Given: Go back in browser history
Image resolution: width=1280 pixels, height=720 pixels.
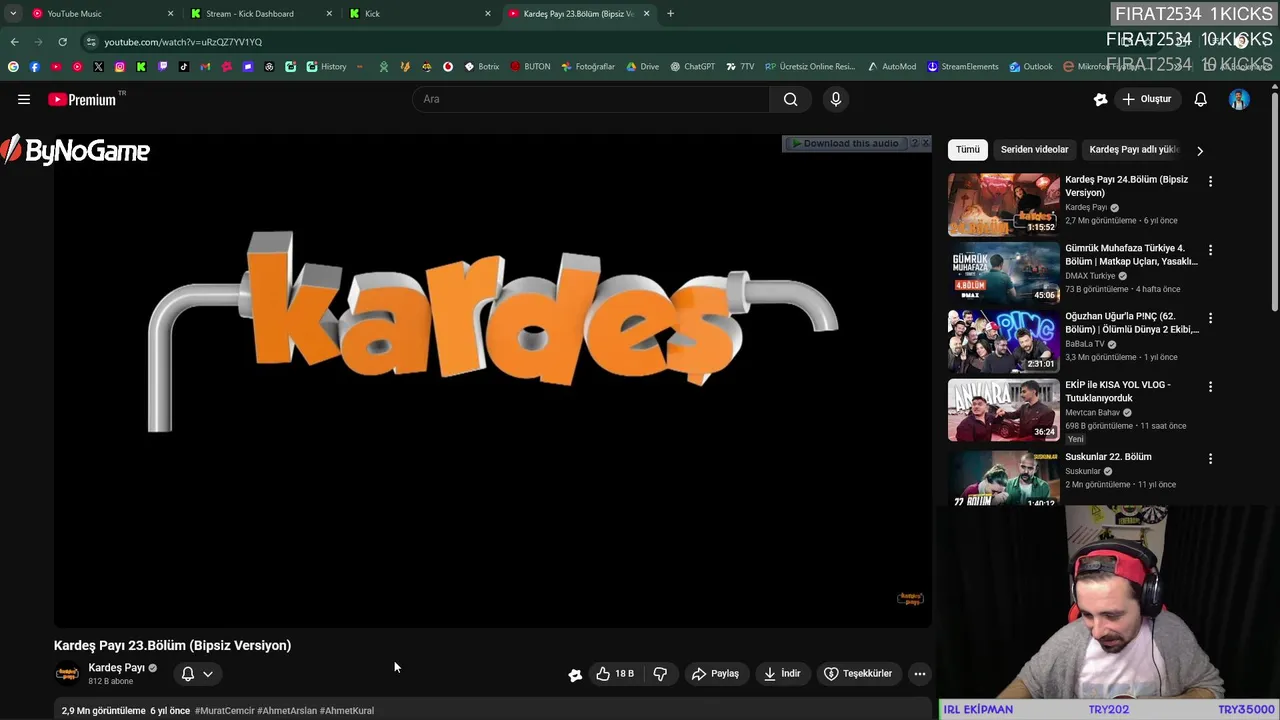Looking at the screenshot, I should pos(14,42).
